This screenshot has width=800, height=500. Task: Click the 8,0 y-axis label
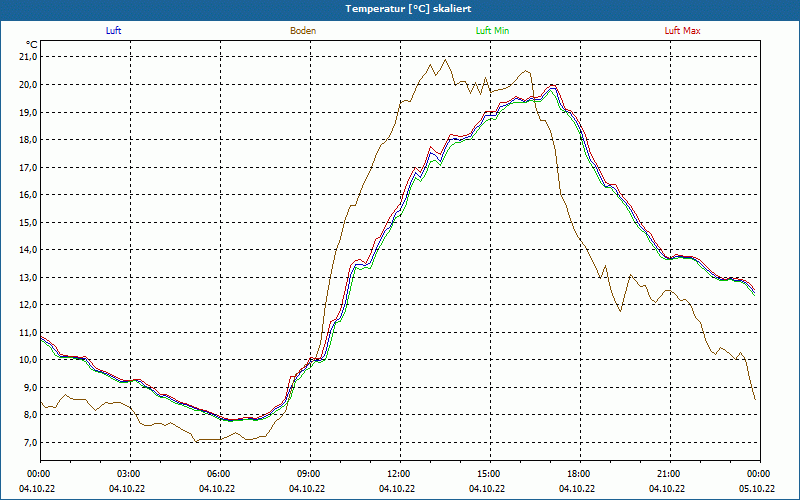33,415
